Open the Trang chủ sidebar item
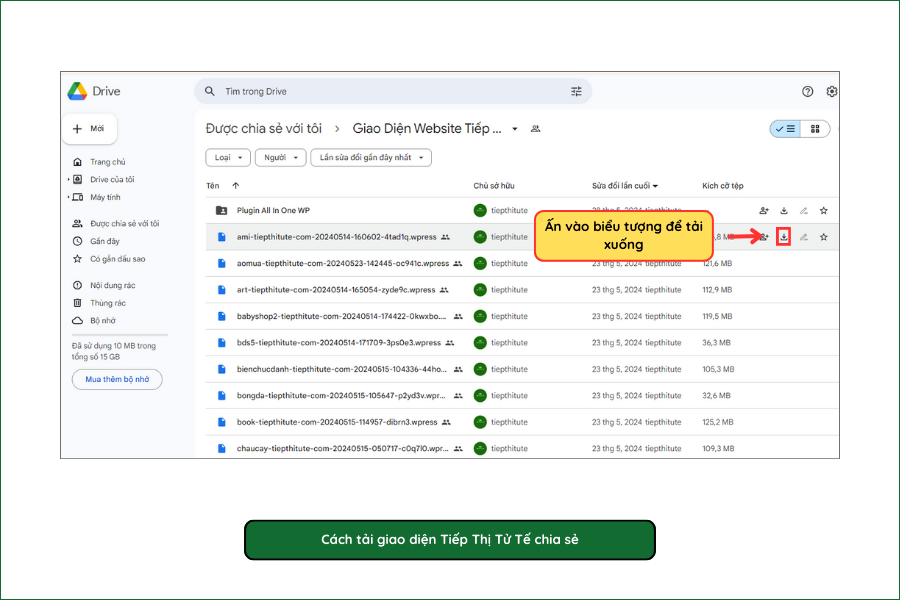 (x=107, y=162)
